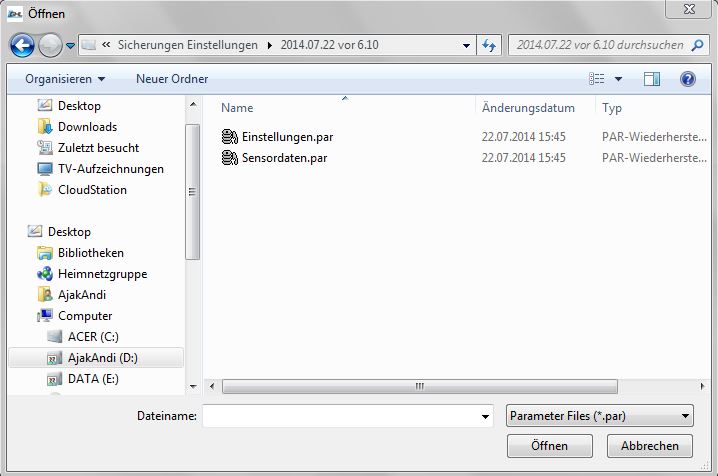Open CloudStation in the favorites list
This screenshot has height=476, width=718.
(92, 190)
